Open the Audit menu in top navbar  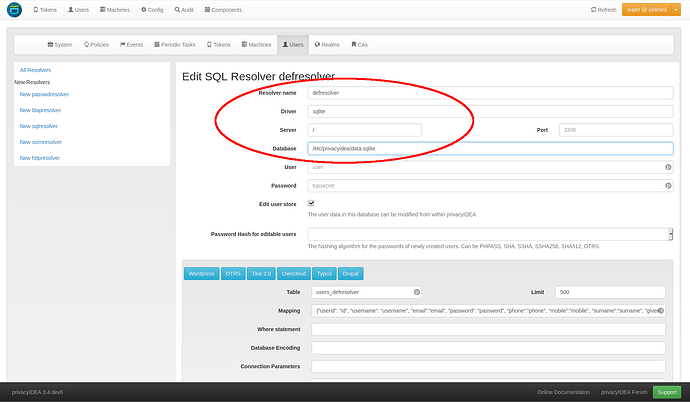[x=184, y=10]
